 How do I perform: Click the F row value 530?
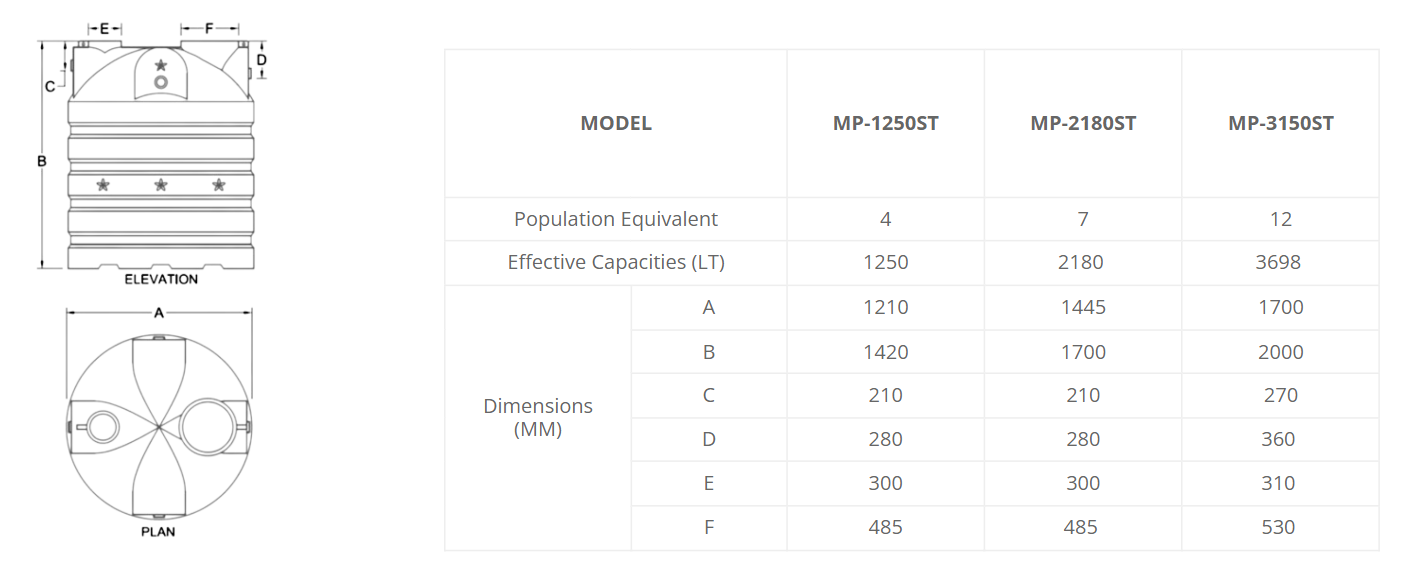1281,527
